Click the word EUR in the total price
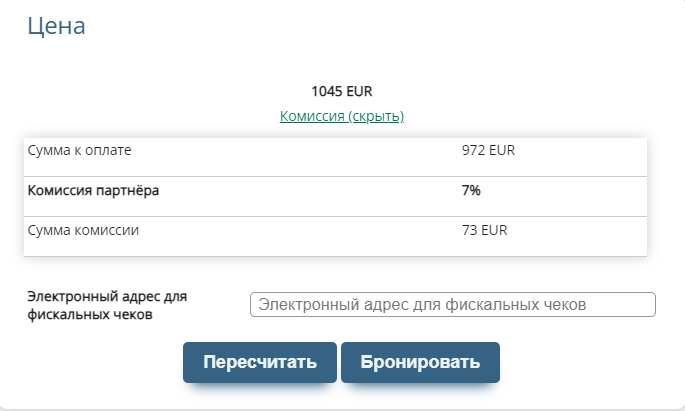The image size is (685, 411). 359,91
